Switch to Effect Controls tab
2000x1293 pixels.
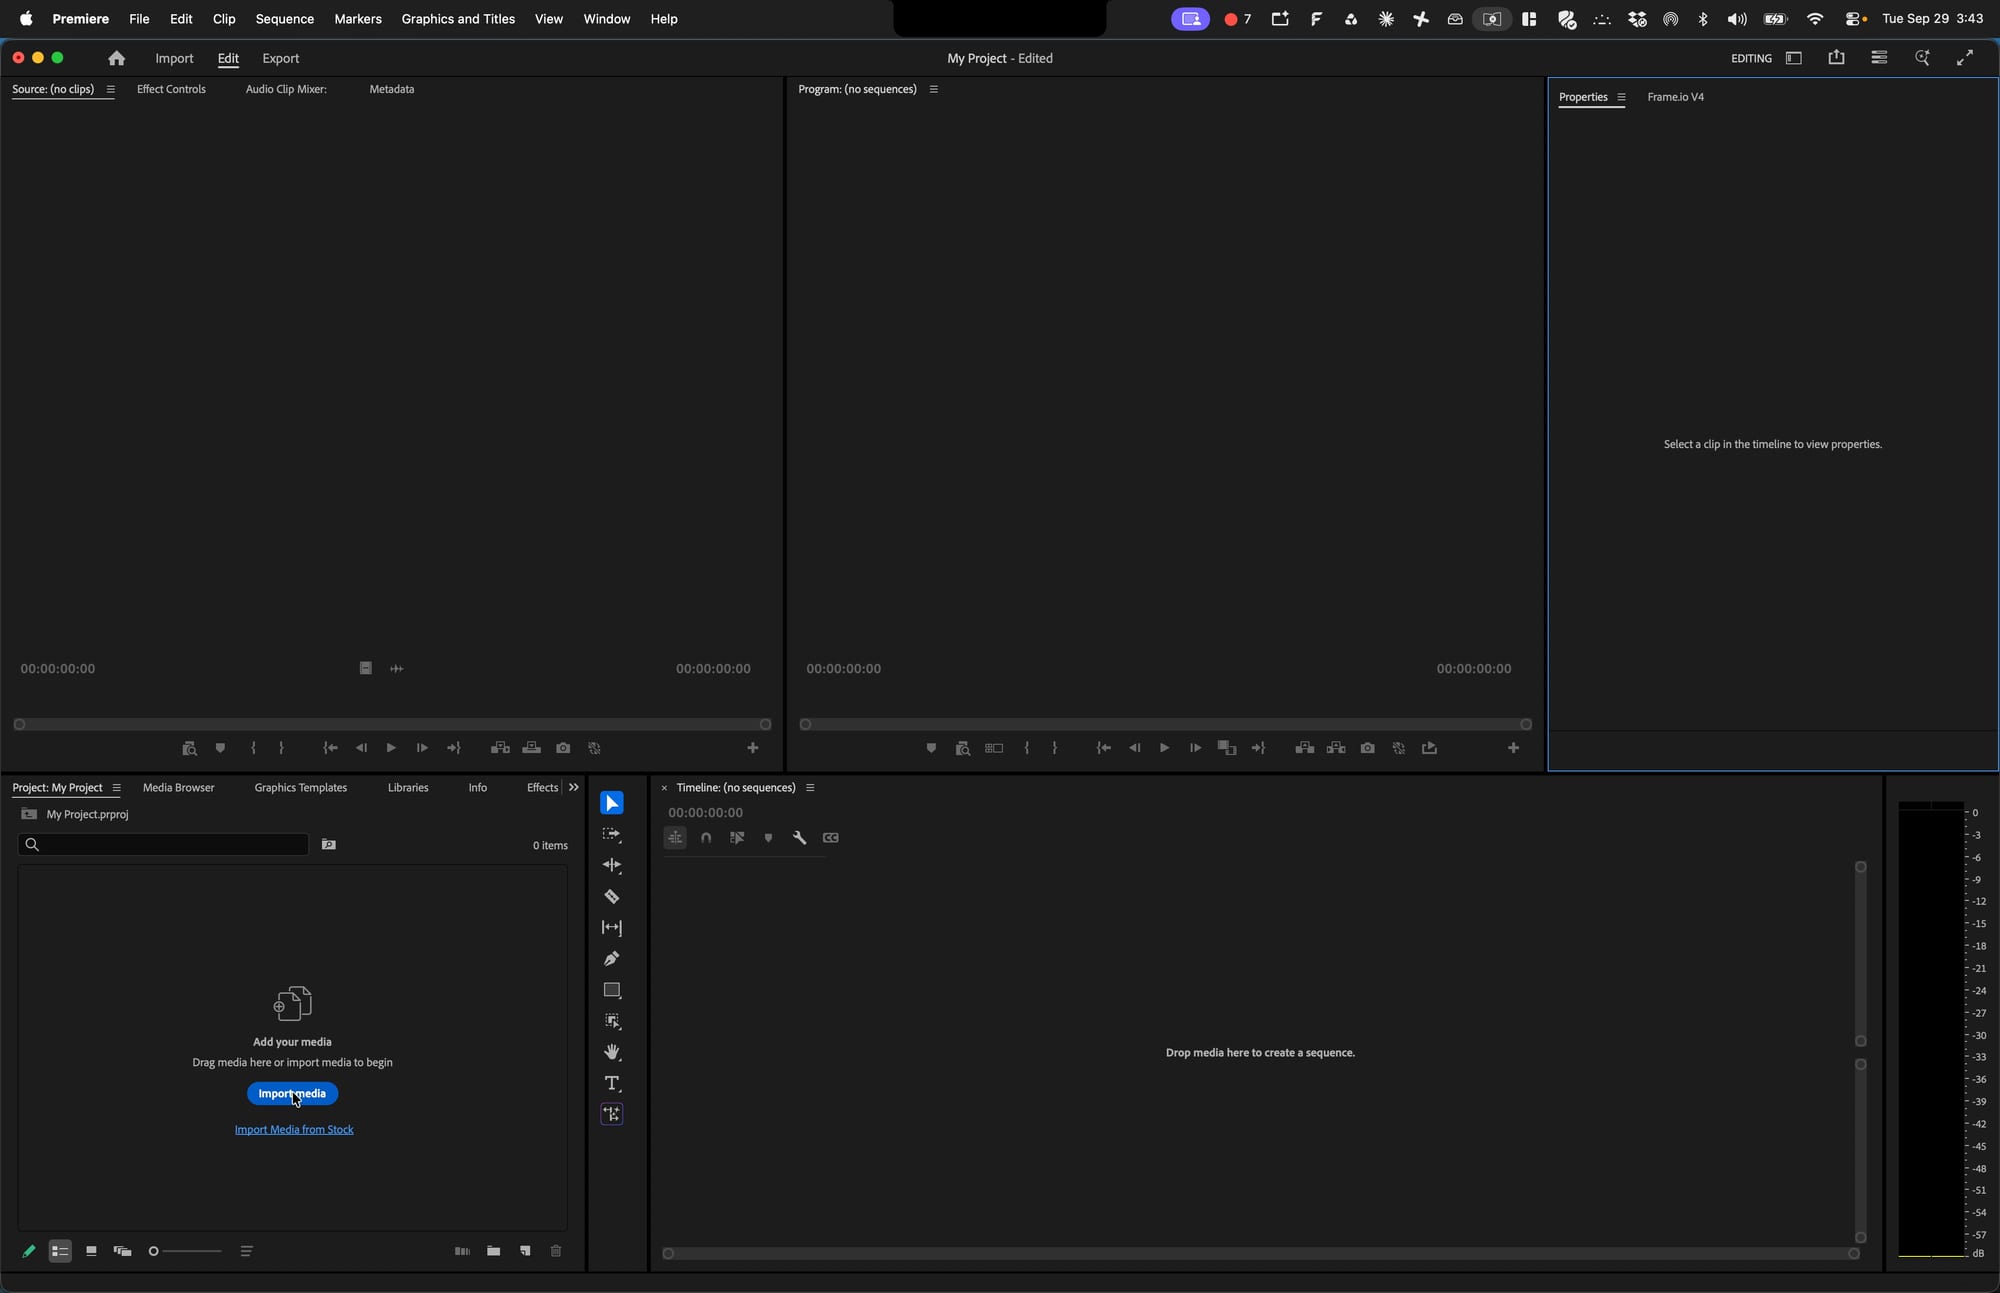[x=171, y=89]
